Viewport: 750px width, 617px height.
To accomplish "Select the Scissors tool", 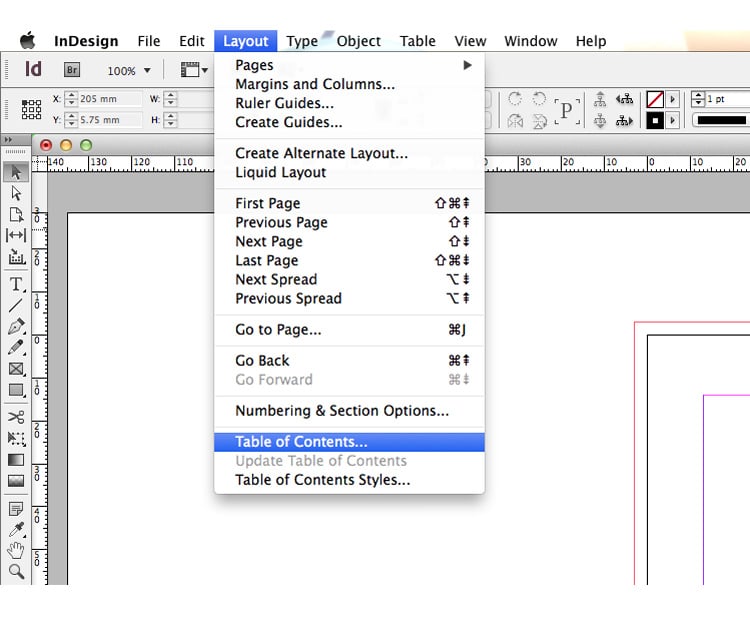I will 16,417.
